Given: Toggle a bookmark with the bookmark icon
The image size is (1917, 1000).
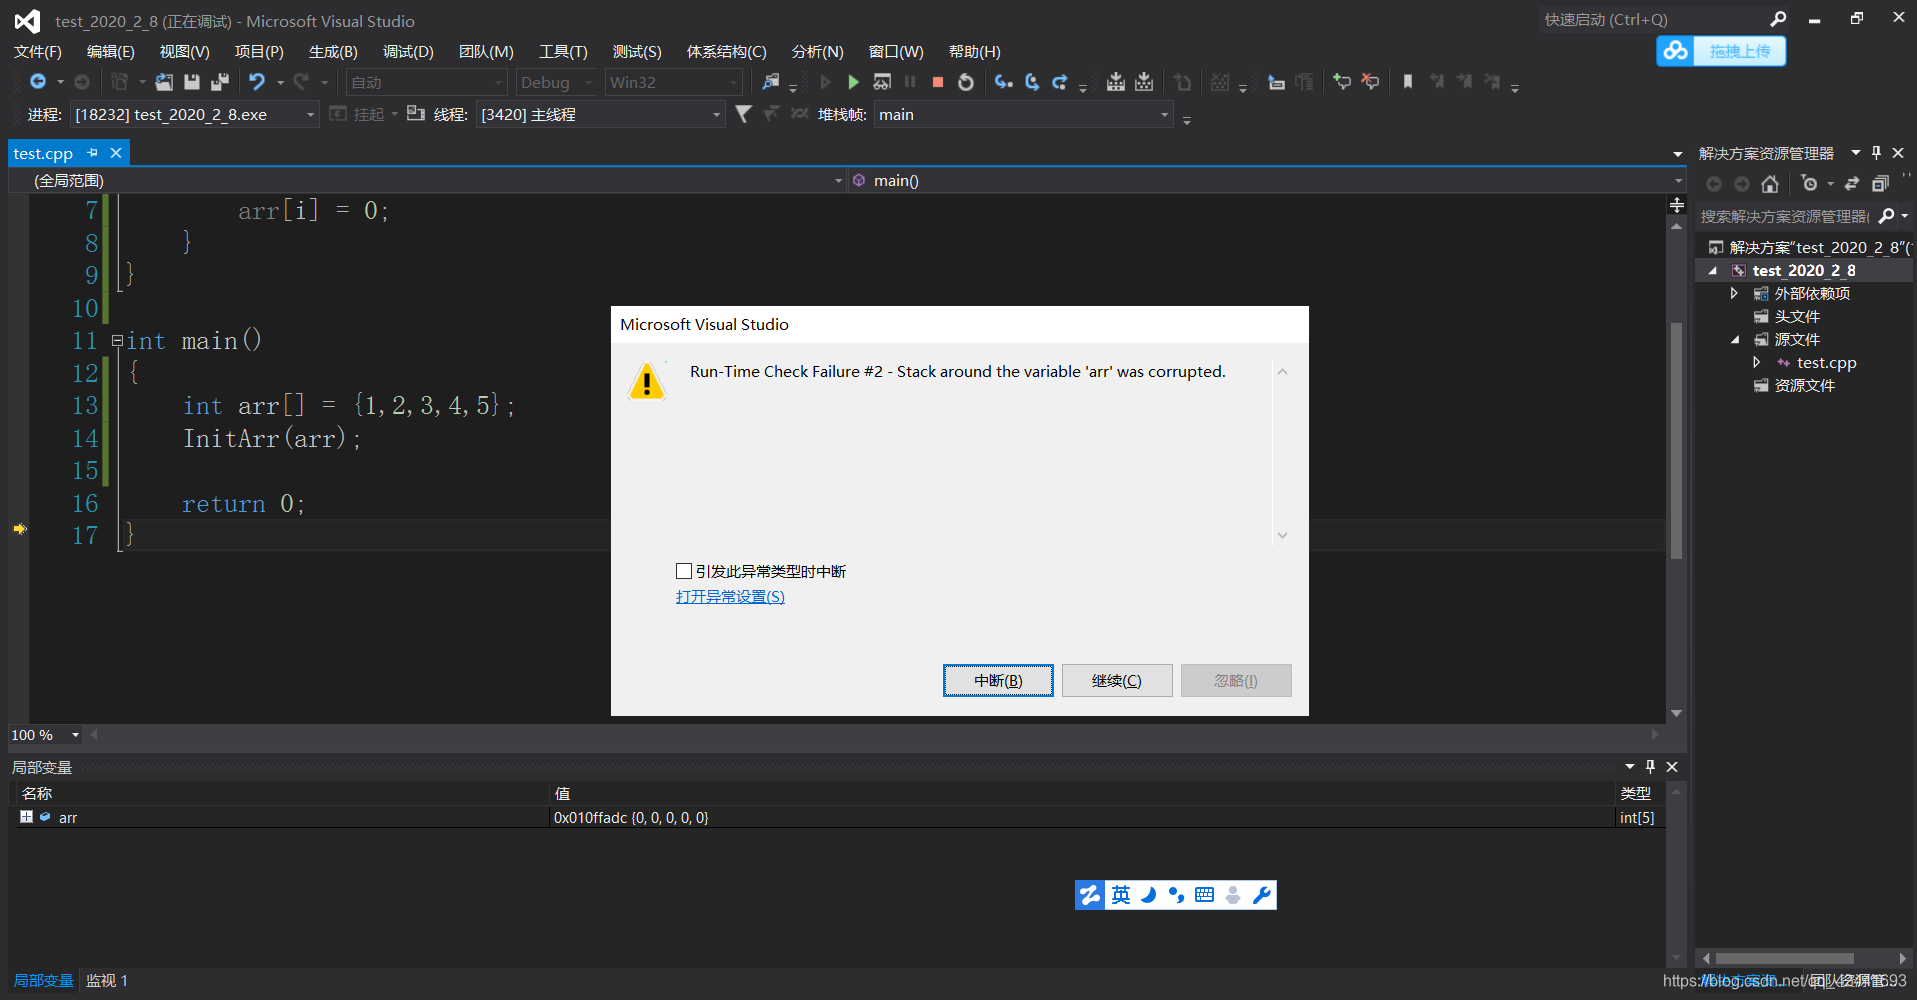Looking at the screenshot, I should pos(1408,82).
